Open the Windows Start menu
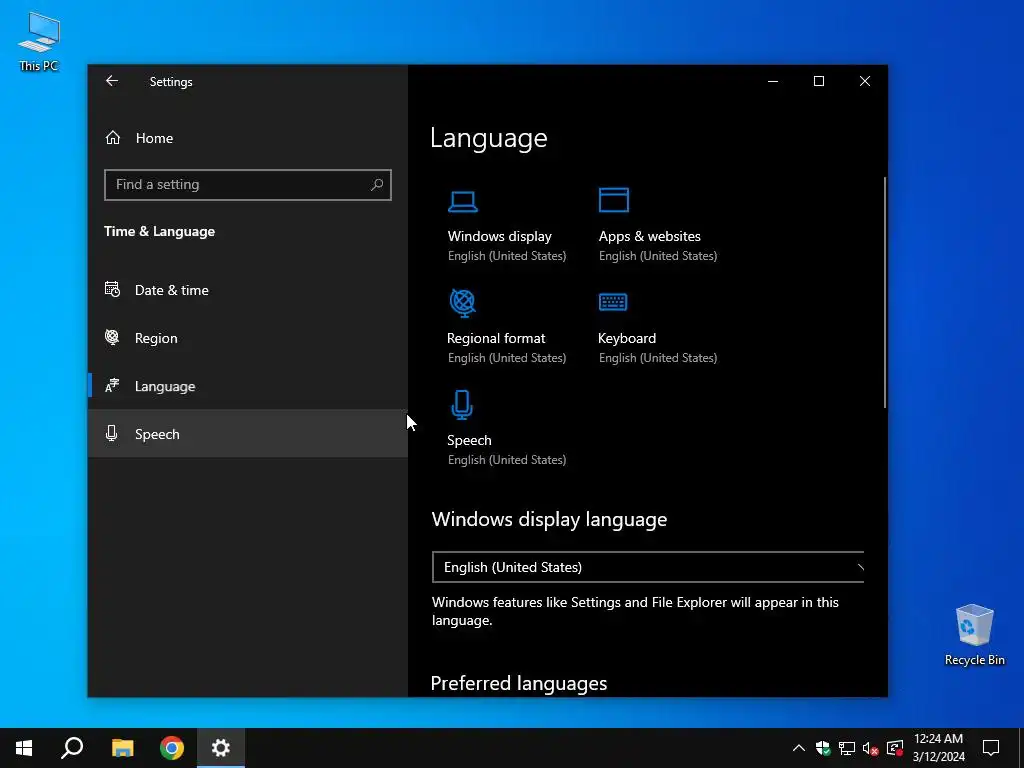The height and width of the screenshot is (768, 1024). point(24,748)
